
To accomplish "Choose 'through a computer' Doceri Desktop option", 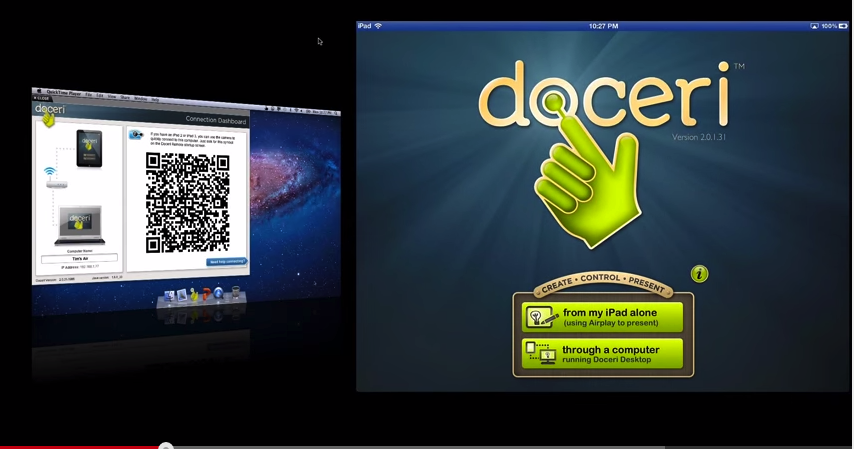I will 602,353.
